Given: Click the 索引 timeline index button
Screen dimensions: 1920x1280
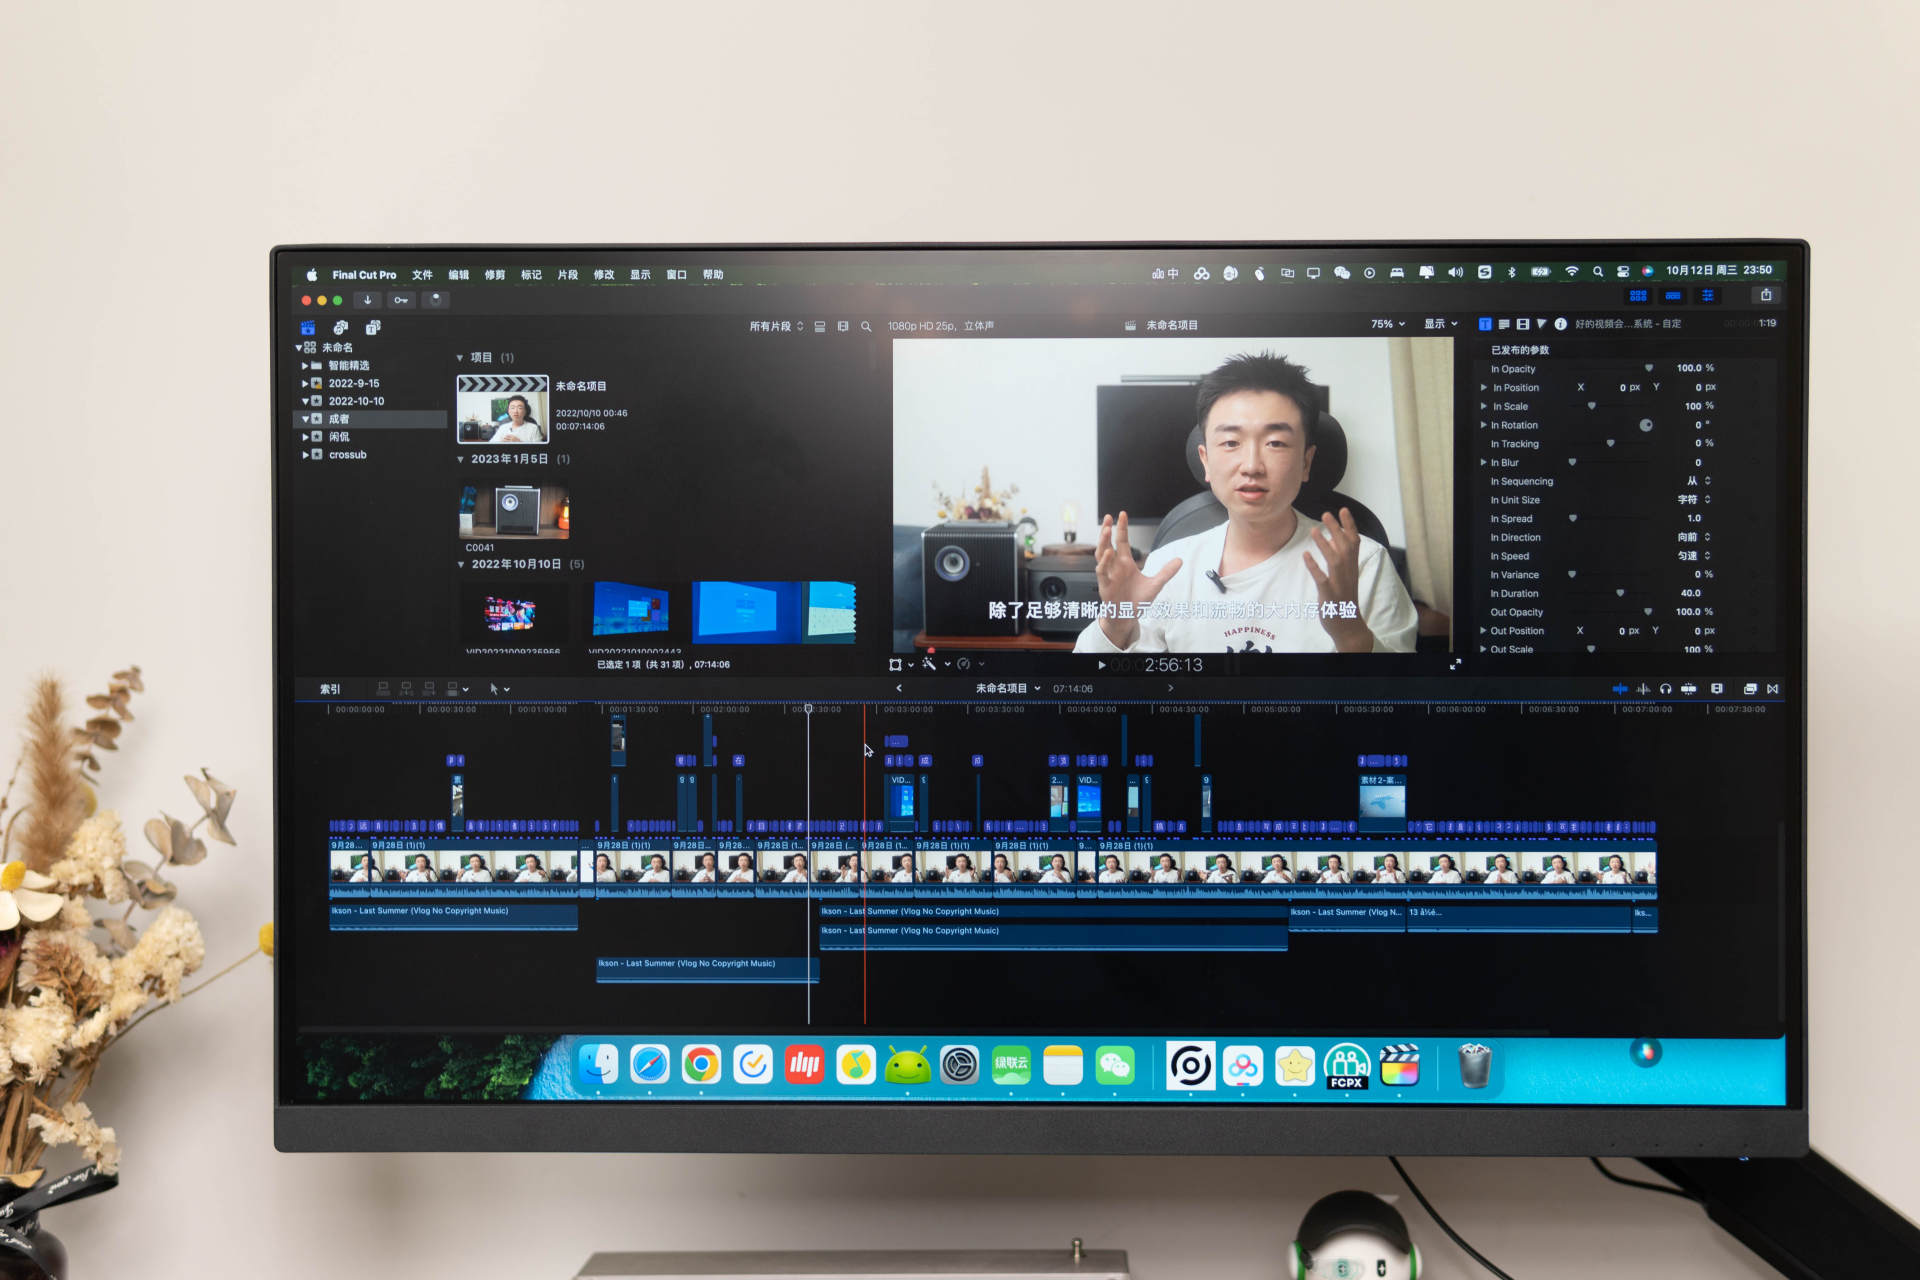Looking at the screenshot, I should [x=330, y=689].
